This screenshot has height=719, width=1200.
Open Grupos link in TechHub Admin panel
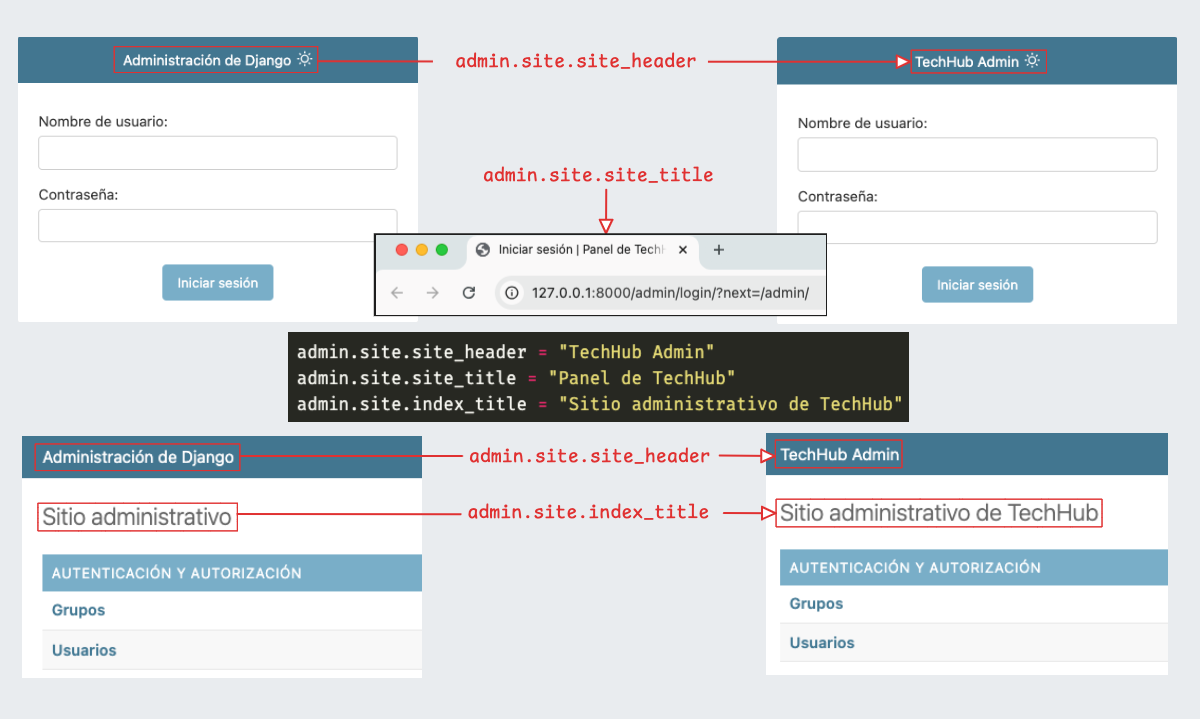pyautogui.click(x=816, y=604)
